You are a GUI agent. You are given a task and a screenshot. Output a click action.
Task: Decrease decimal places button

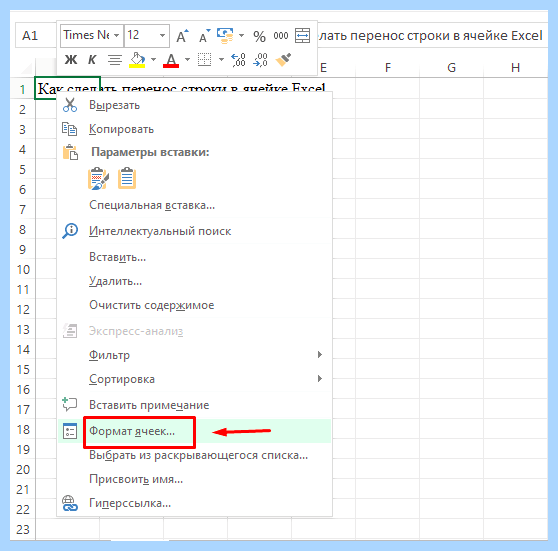coord(260,60)
